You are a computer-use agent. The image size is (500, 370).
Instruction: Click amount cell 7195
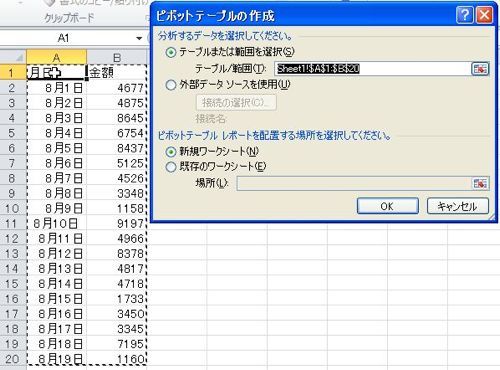point(117,344)
